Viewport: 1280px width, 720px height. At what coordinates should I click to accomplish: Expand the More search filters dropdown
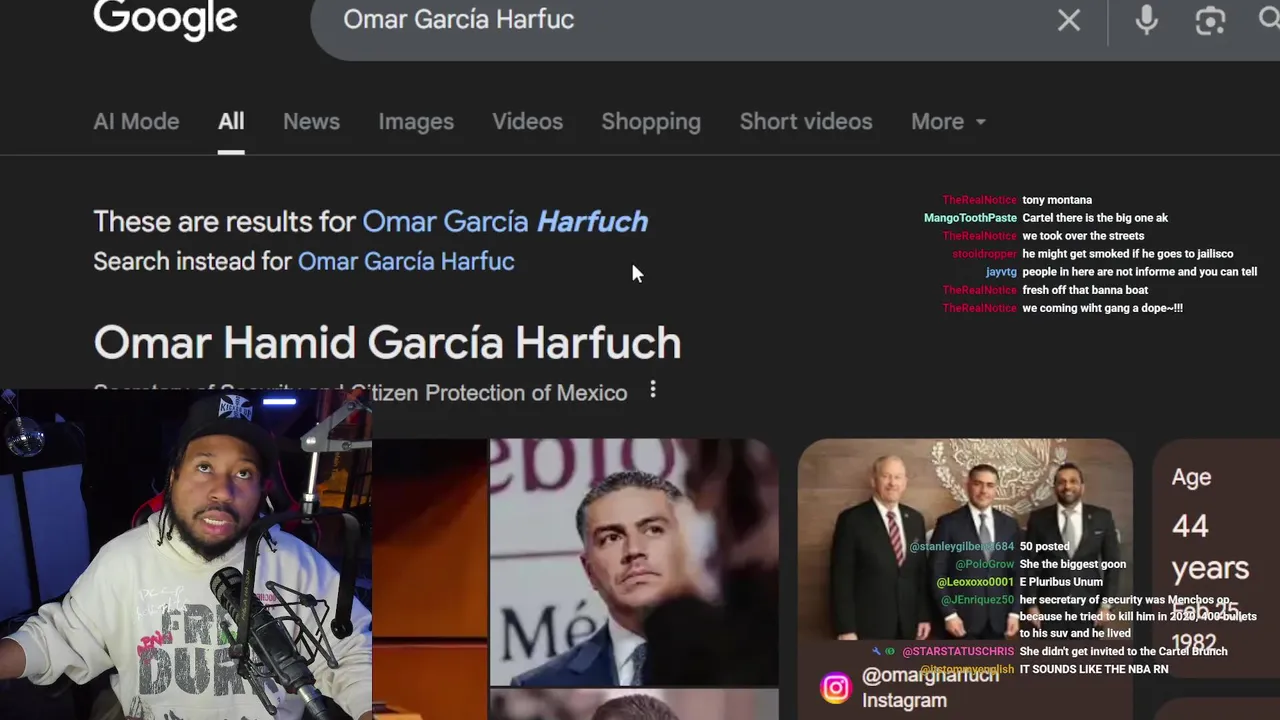click(x=948, y=121)
